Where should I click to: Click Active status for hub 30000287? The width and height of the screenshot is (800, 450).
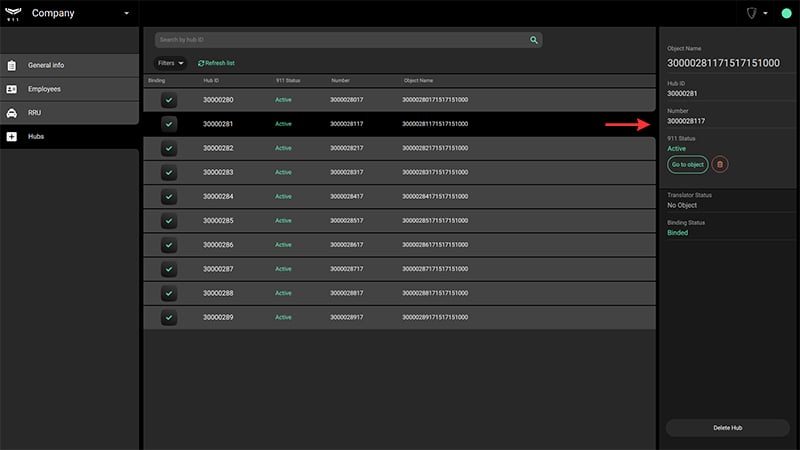pyautogui.click(x=283, y=269)
